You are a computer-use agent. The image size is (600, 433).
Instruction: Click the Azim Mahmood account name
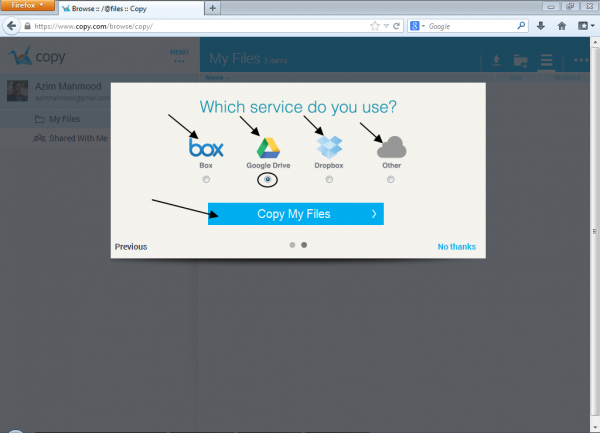pyautogui.click(x=68, y=86)
